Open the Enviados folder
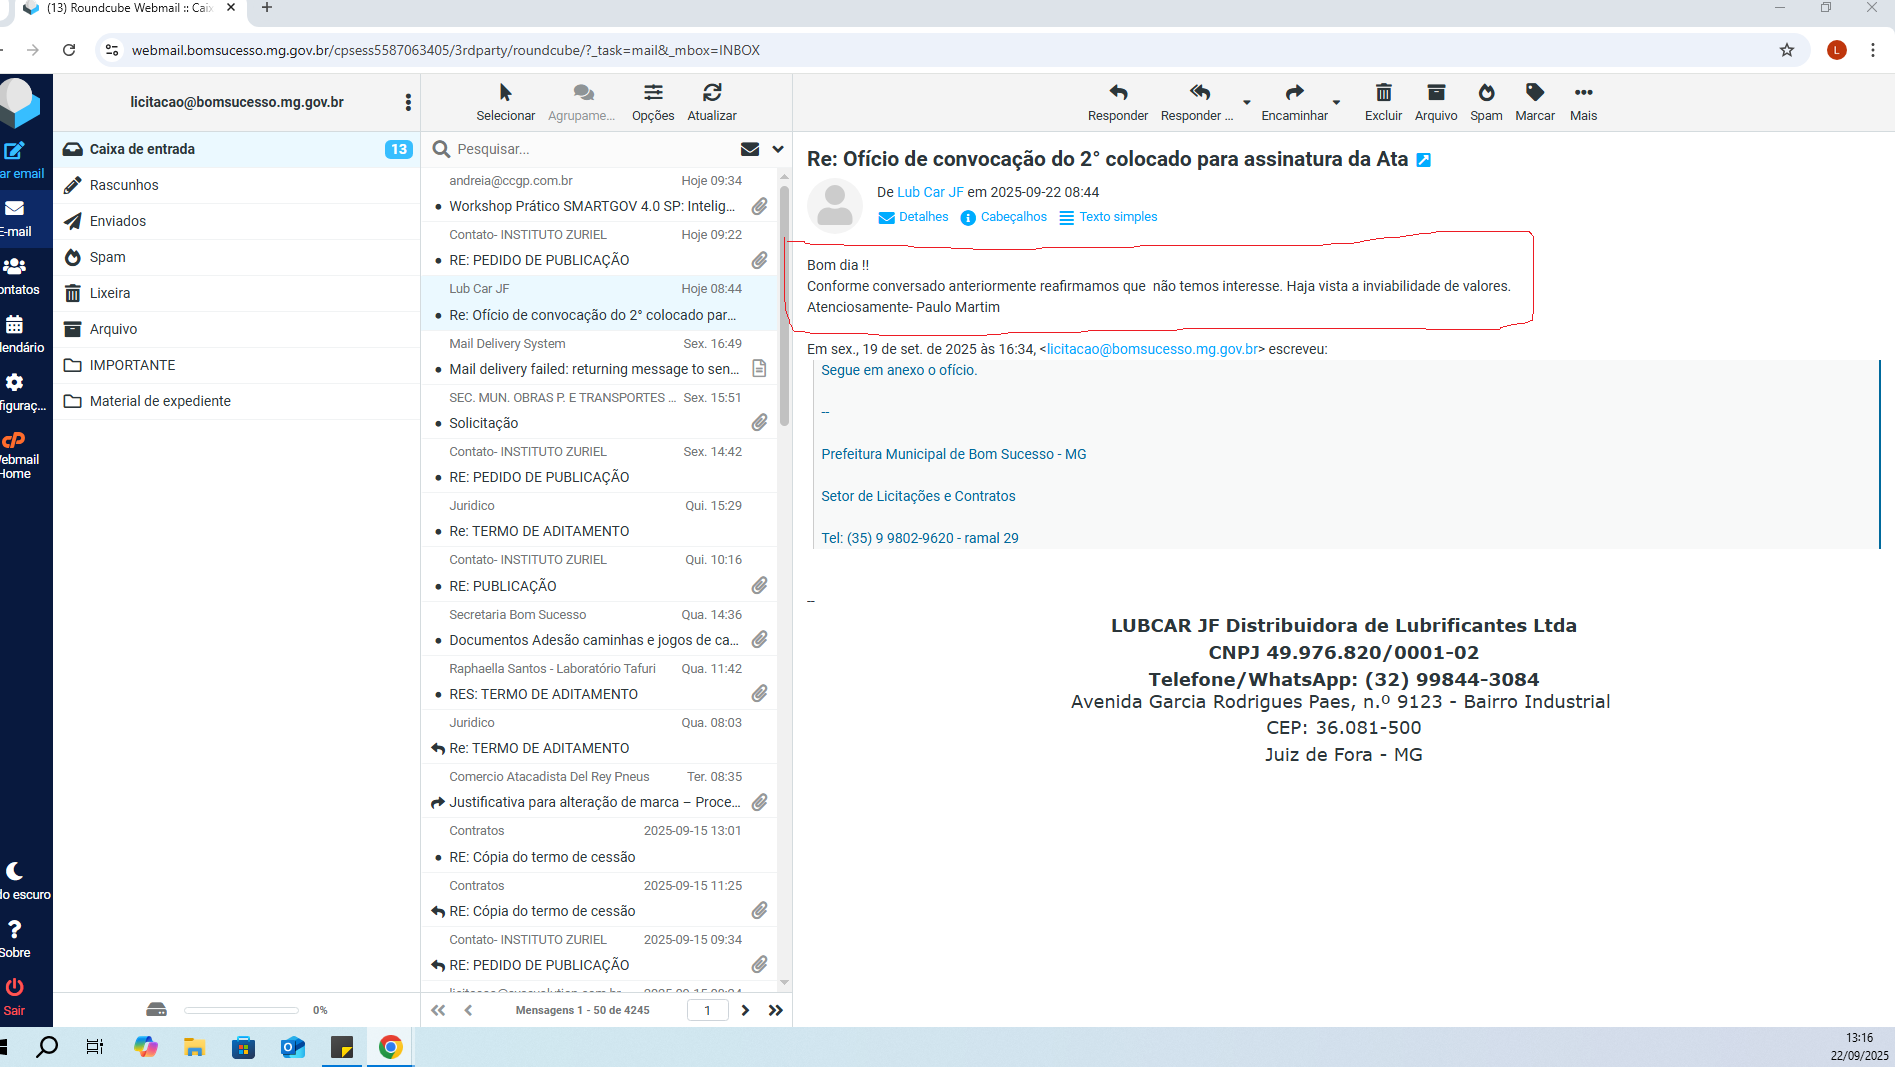Image resolution: width=1895 pixels, height=1067 pixels. (118, 221)
